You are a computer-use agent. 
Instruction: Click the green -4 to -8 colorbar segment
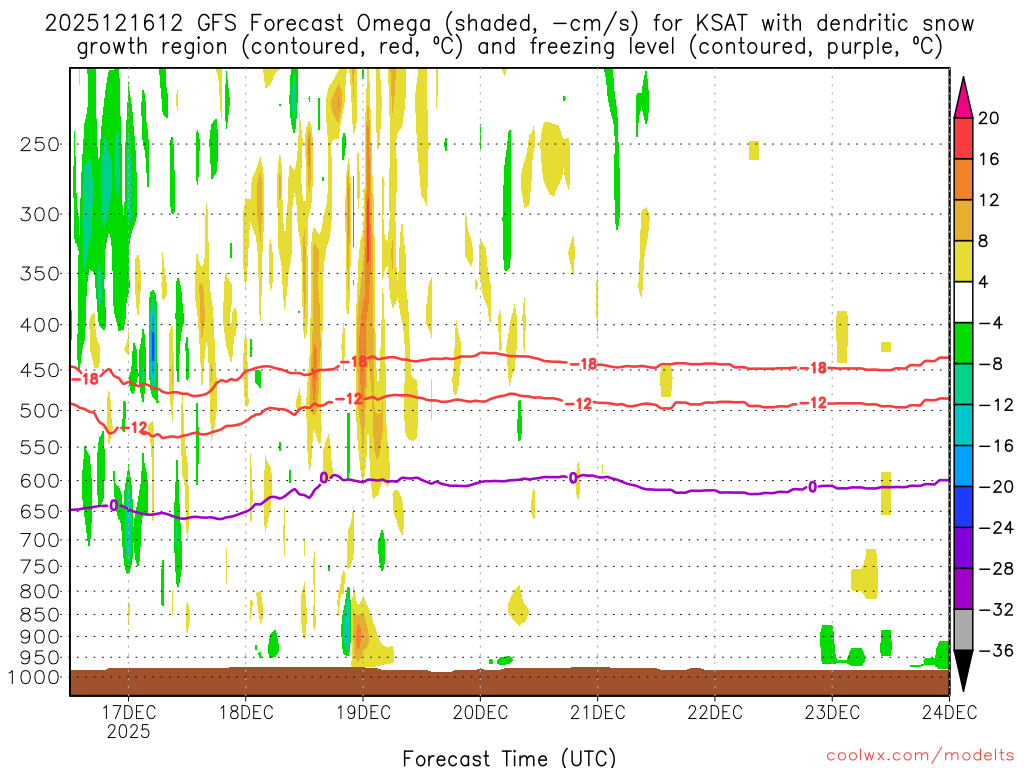[x=963, y=344]
